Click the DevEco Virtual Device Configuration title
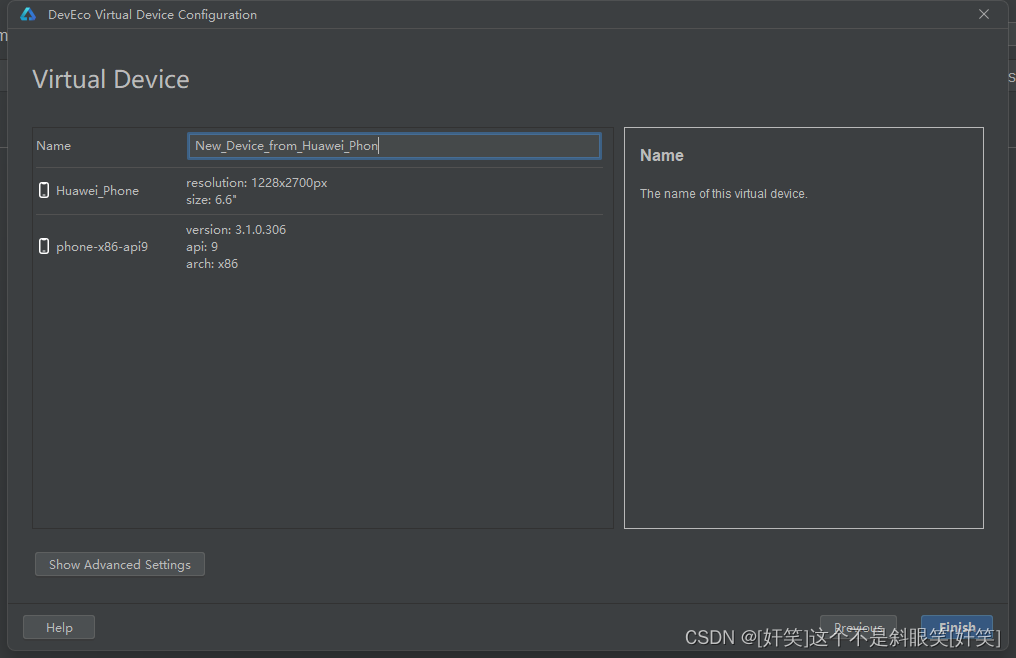This screenshot has width=1016, height=658. coord(152,14)
